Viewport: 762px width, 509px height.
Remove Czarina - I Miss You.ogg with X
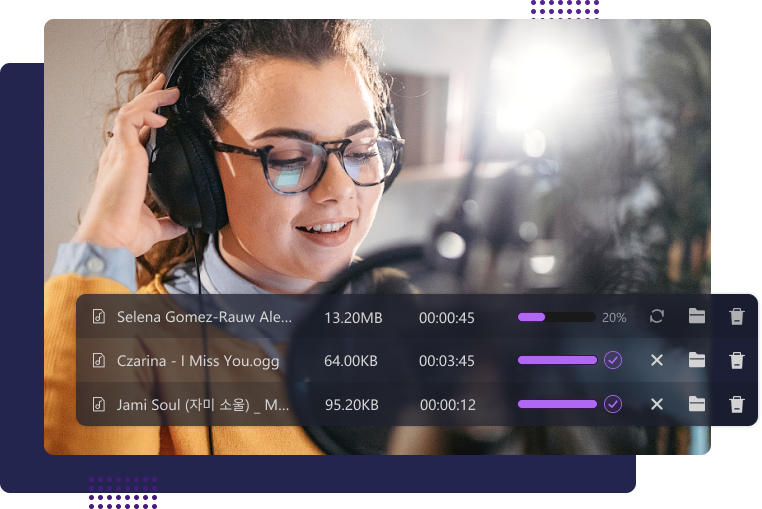coord(657,360)
